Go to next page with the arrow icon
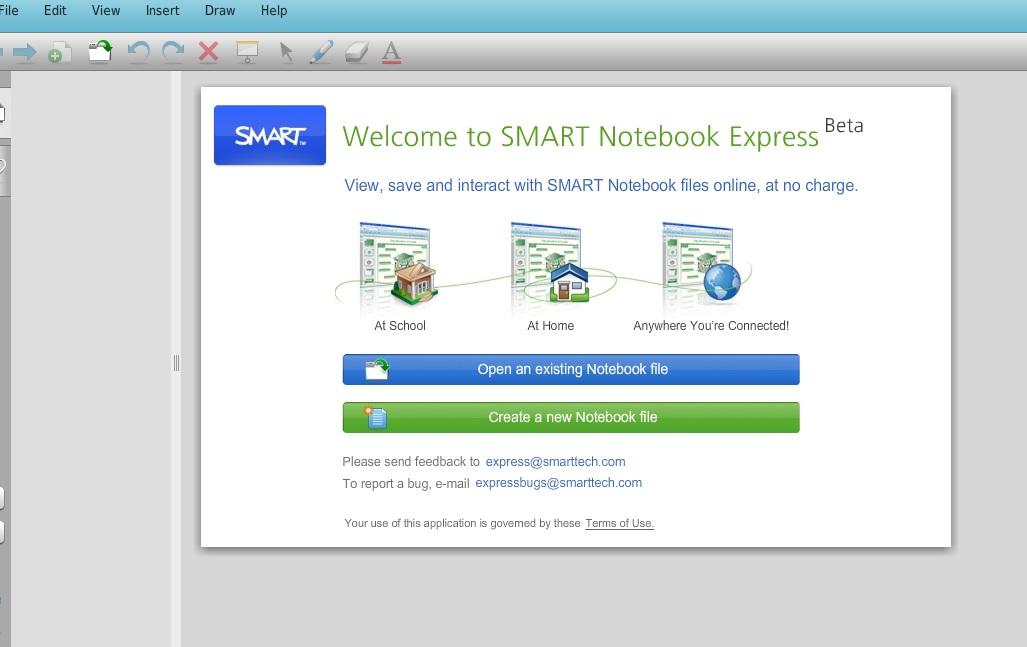Image resolution: width=1027 pixels, height=647 pixels. point(25,52)
